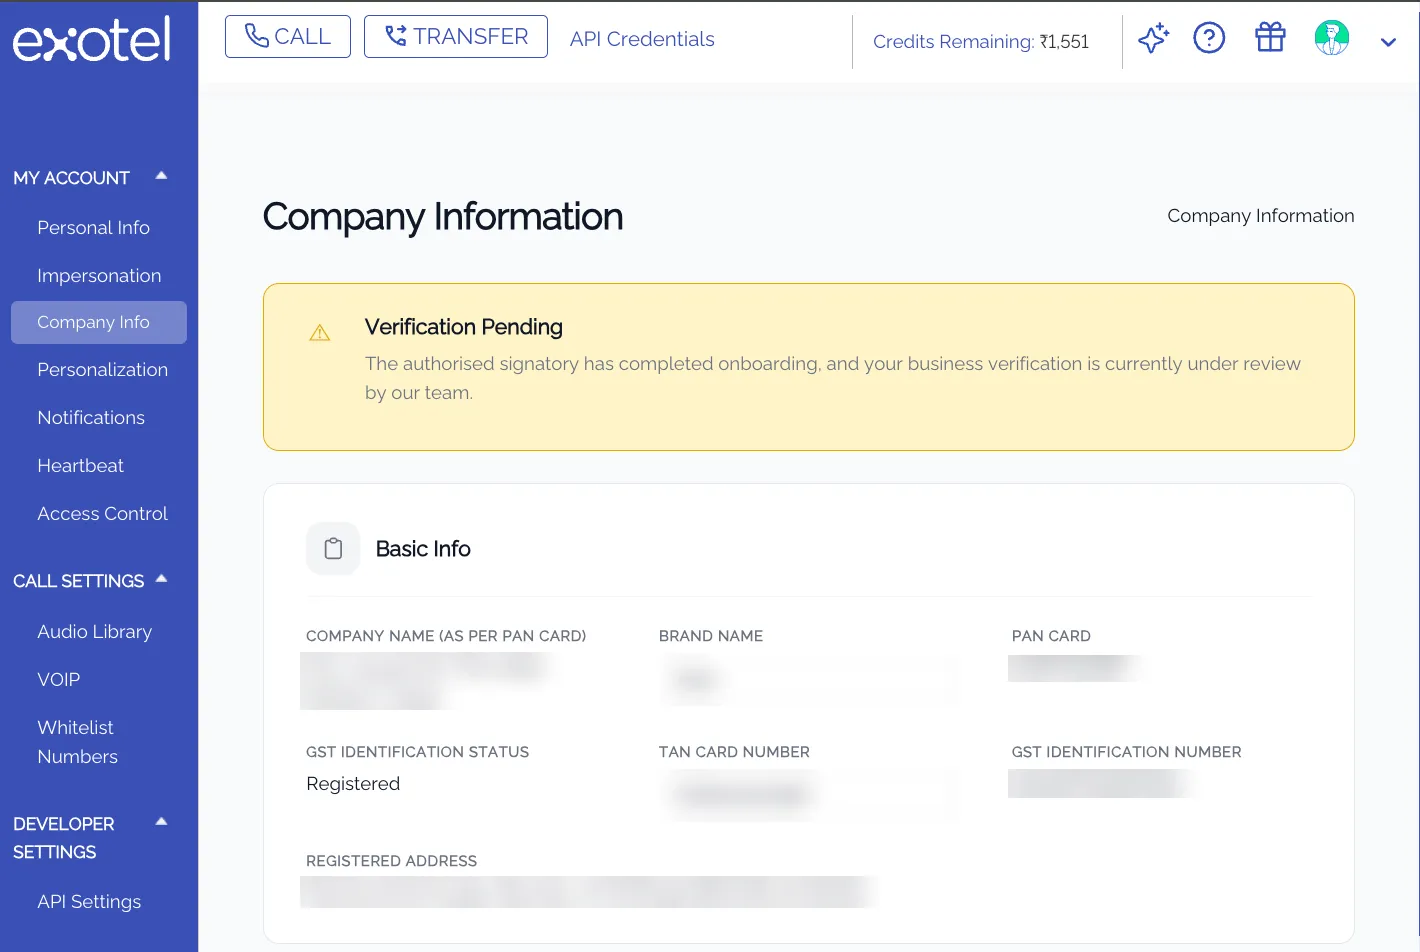Click the 'REGISTERED ADDRESS' label
This screenshot has height=952, width=1420.
[x=391, y=861]
